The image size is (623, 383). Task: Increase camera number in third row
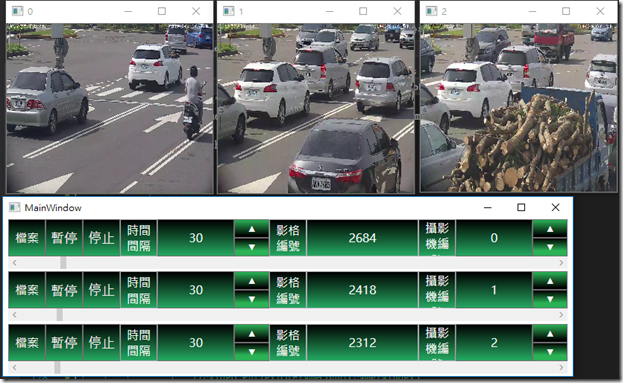coord(550,333)
